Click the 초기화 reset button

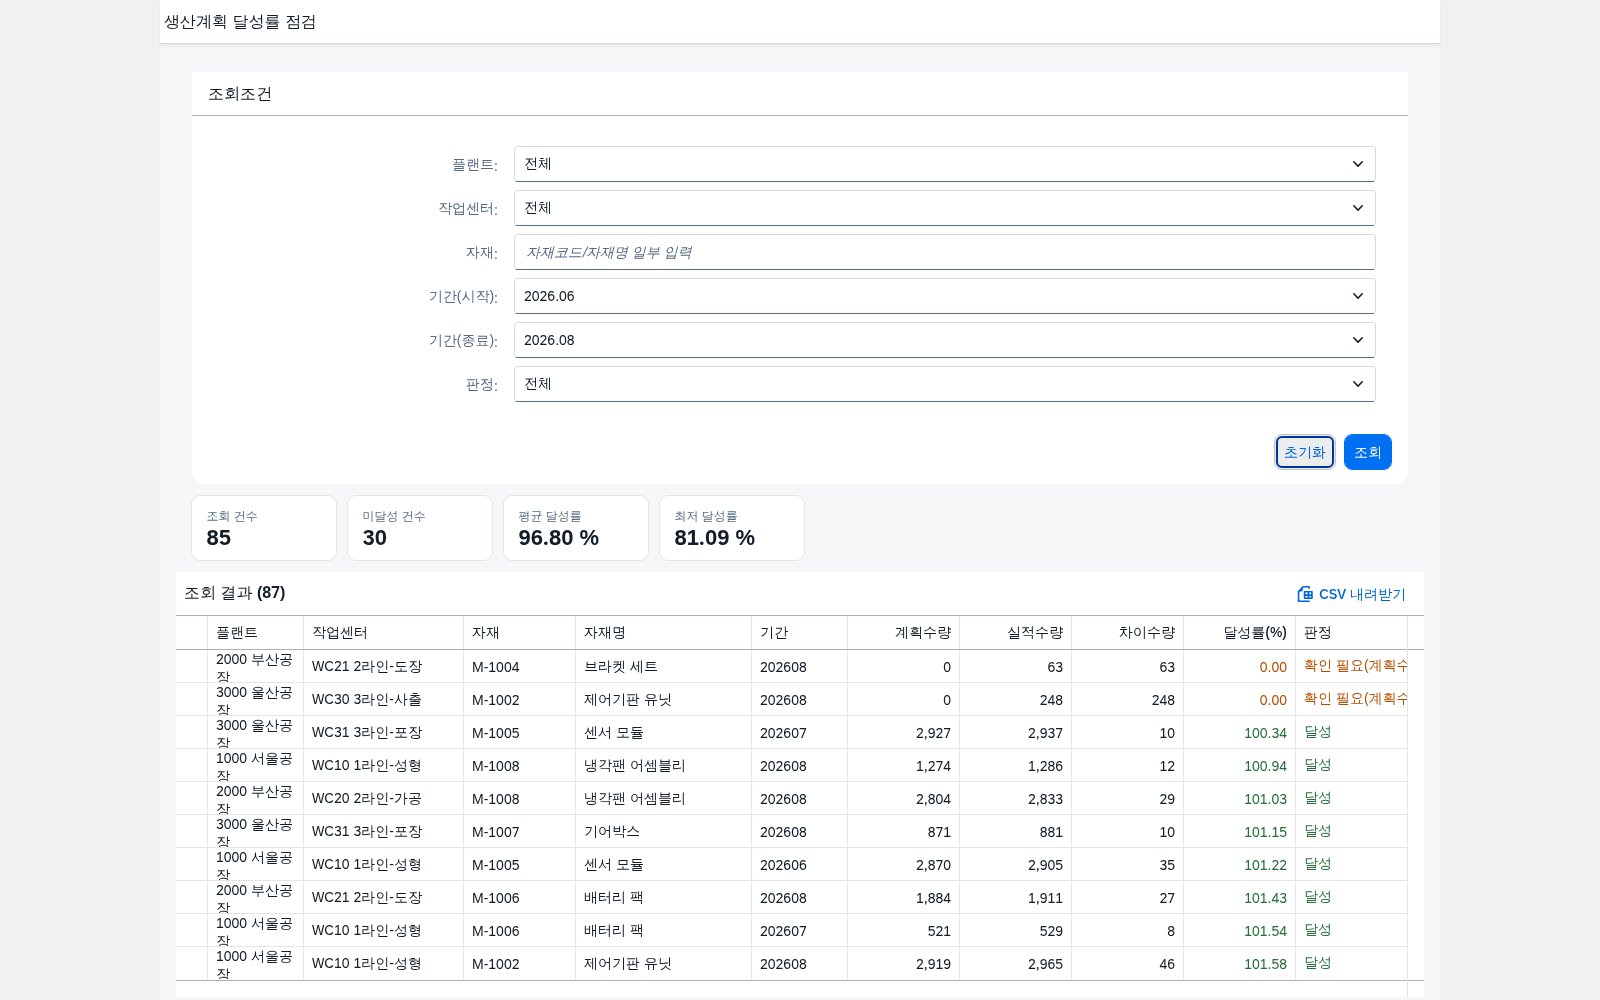(1305, 452)
